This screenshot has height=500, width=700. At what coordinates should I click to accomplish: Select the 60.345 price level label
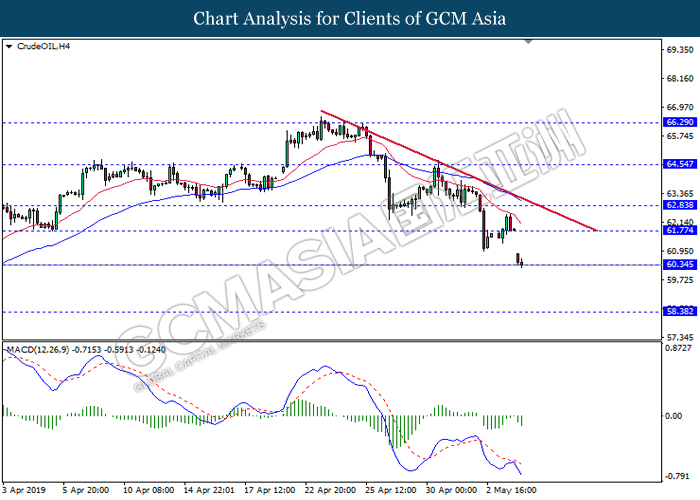[x=680, y=265]
